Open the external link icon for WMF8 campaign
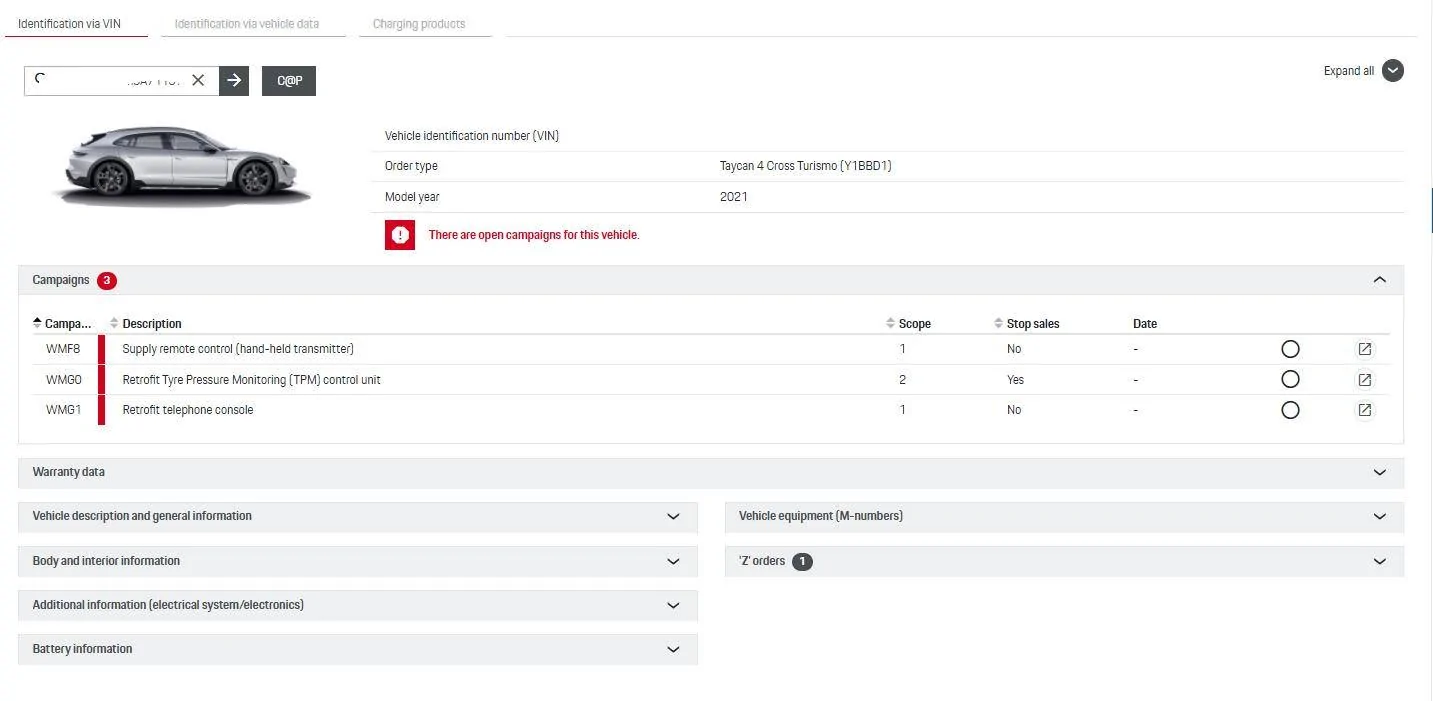 click(1364, 349)
